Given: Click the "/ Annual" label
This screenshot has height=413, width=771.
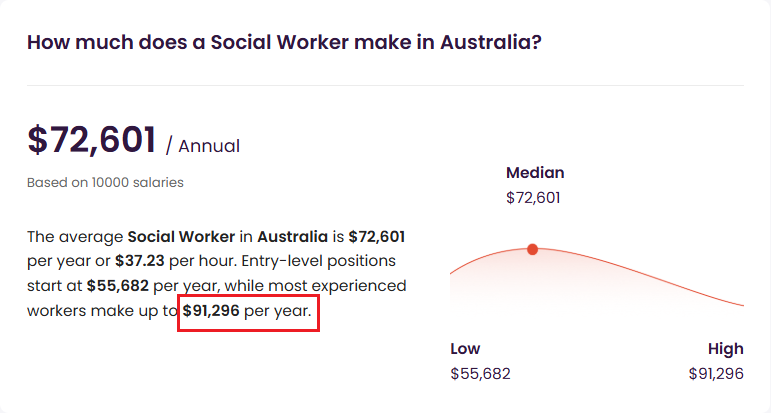Looking at the screenshot, I should (x=203, y=146).
